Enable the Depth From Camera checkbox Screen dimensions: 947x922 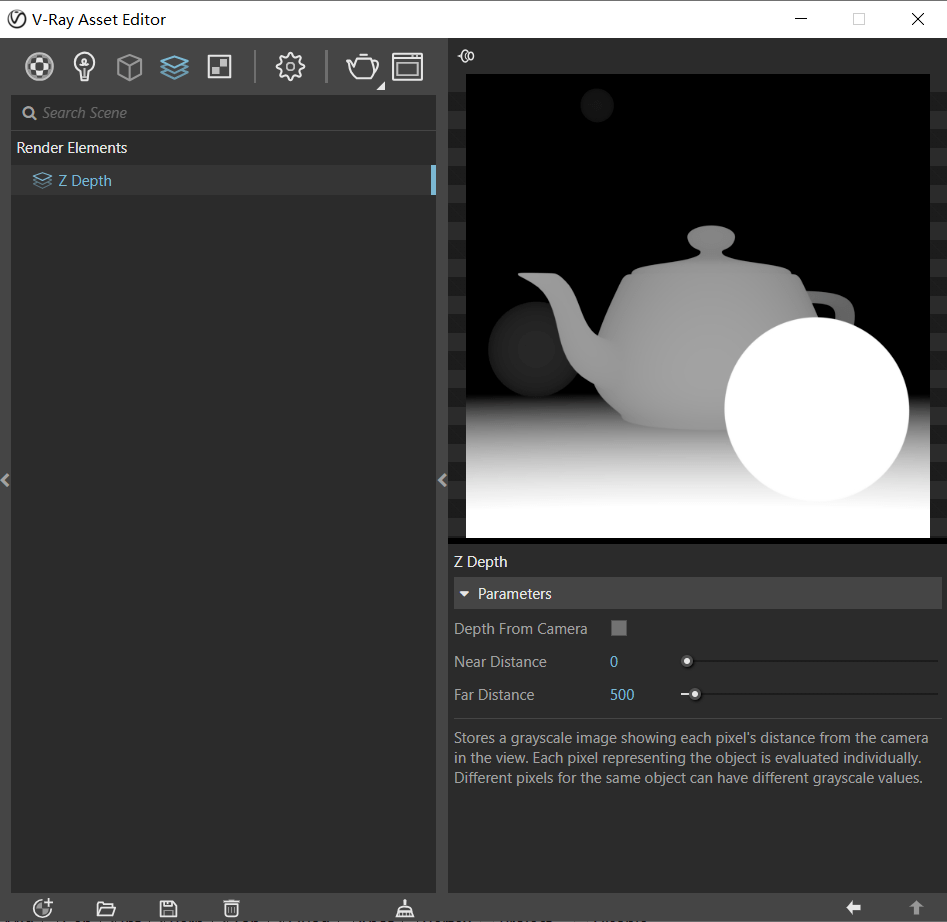[x=619, y=628]
